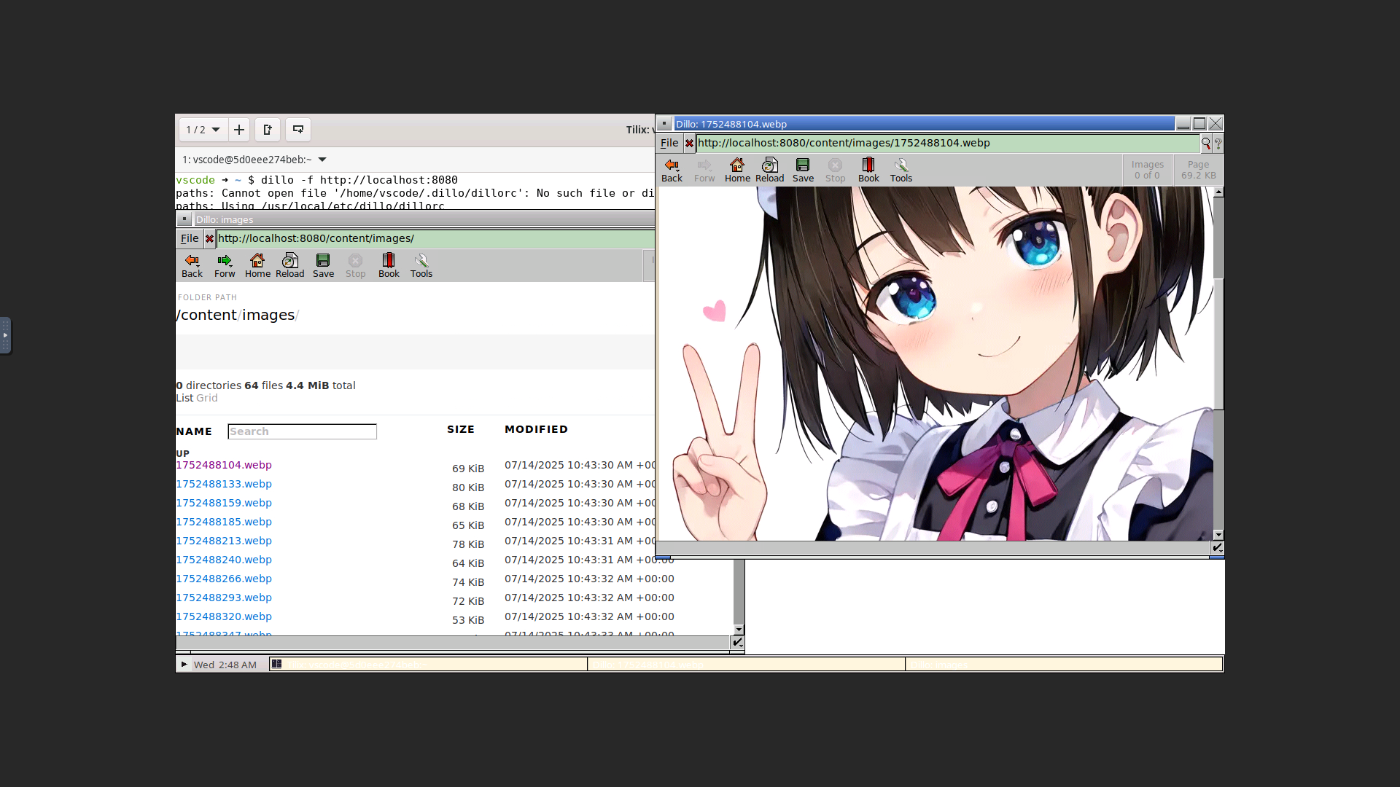
Task: Click scroll down arrow in webp window
Action: coord(1218,535)
